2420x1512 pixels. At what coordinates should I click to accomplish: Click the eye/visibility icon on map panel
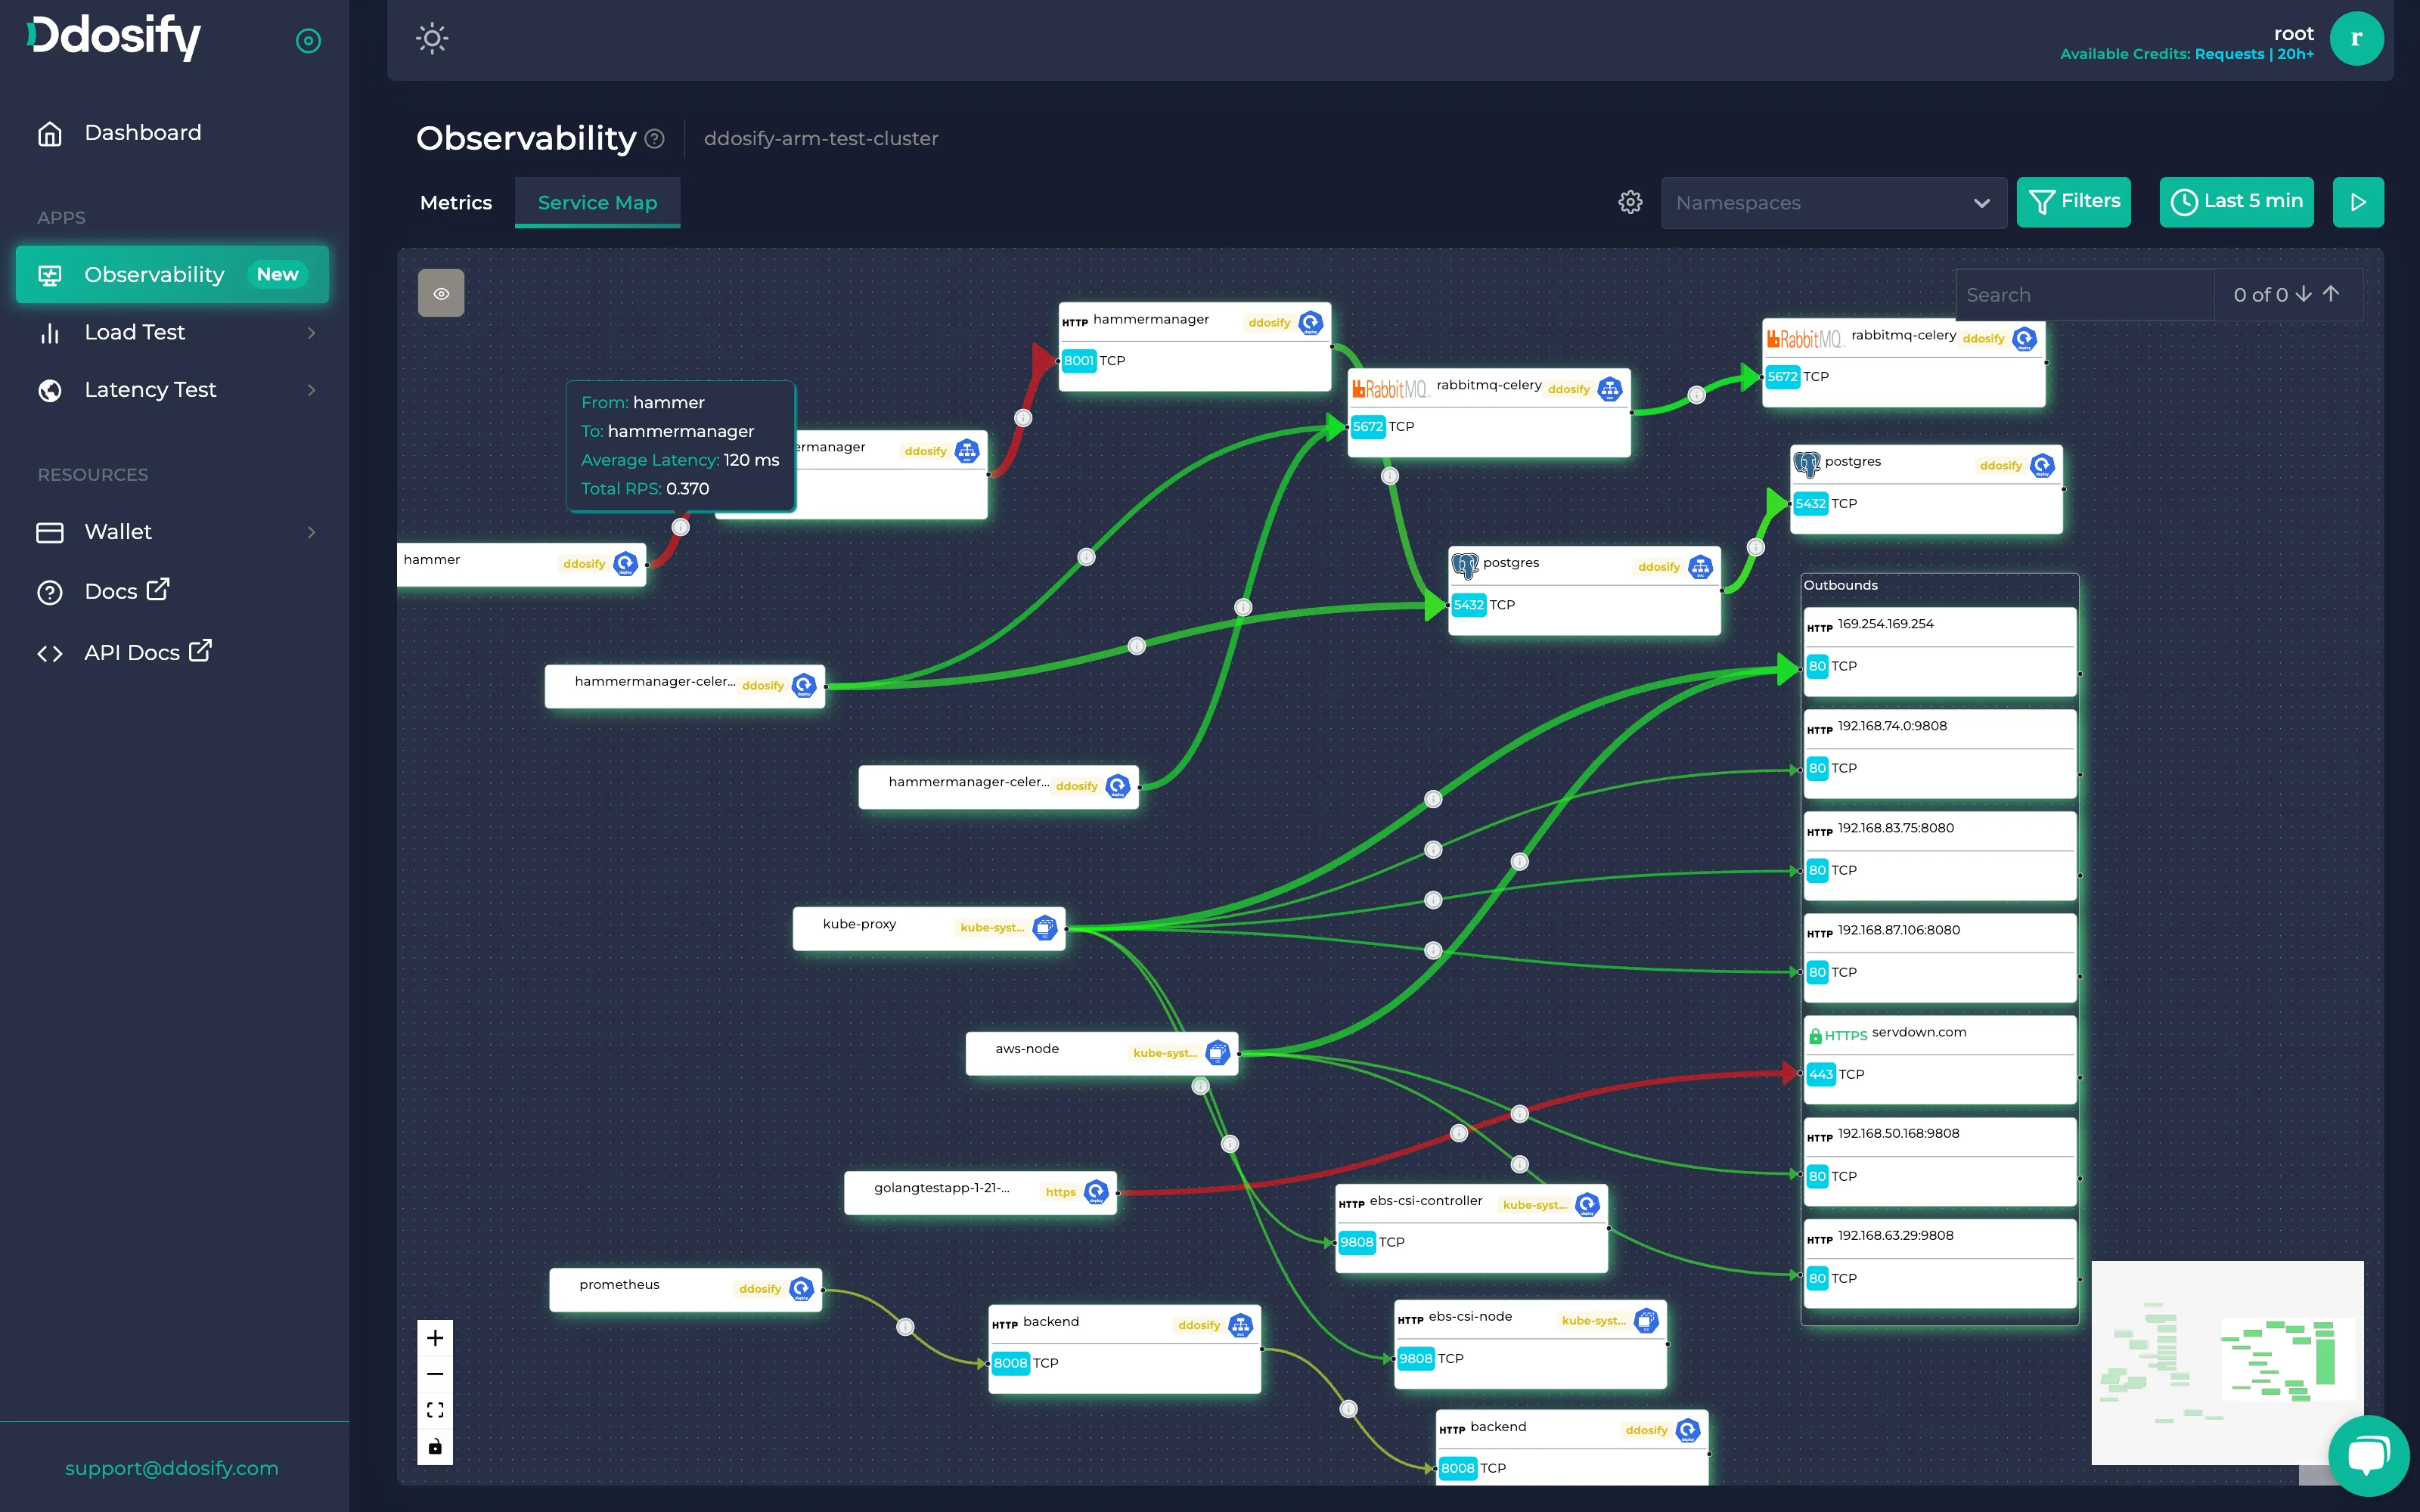[x=441, y=293]
